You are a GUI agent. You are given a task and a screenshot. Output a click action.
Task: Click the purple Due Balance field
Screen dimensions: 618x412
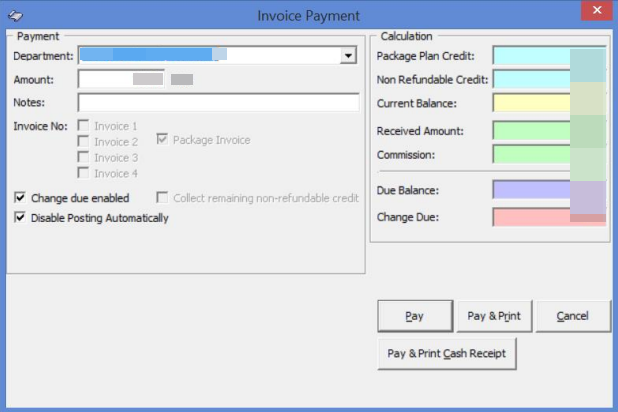[x=549, y=190]
